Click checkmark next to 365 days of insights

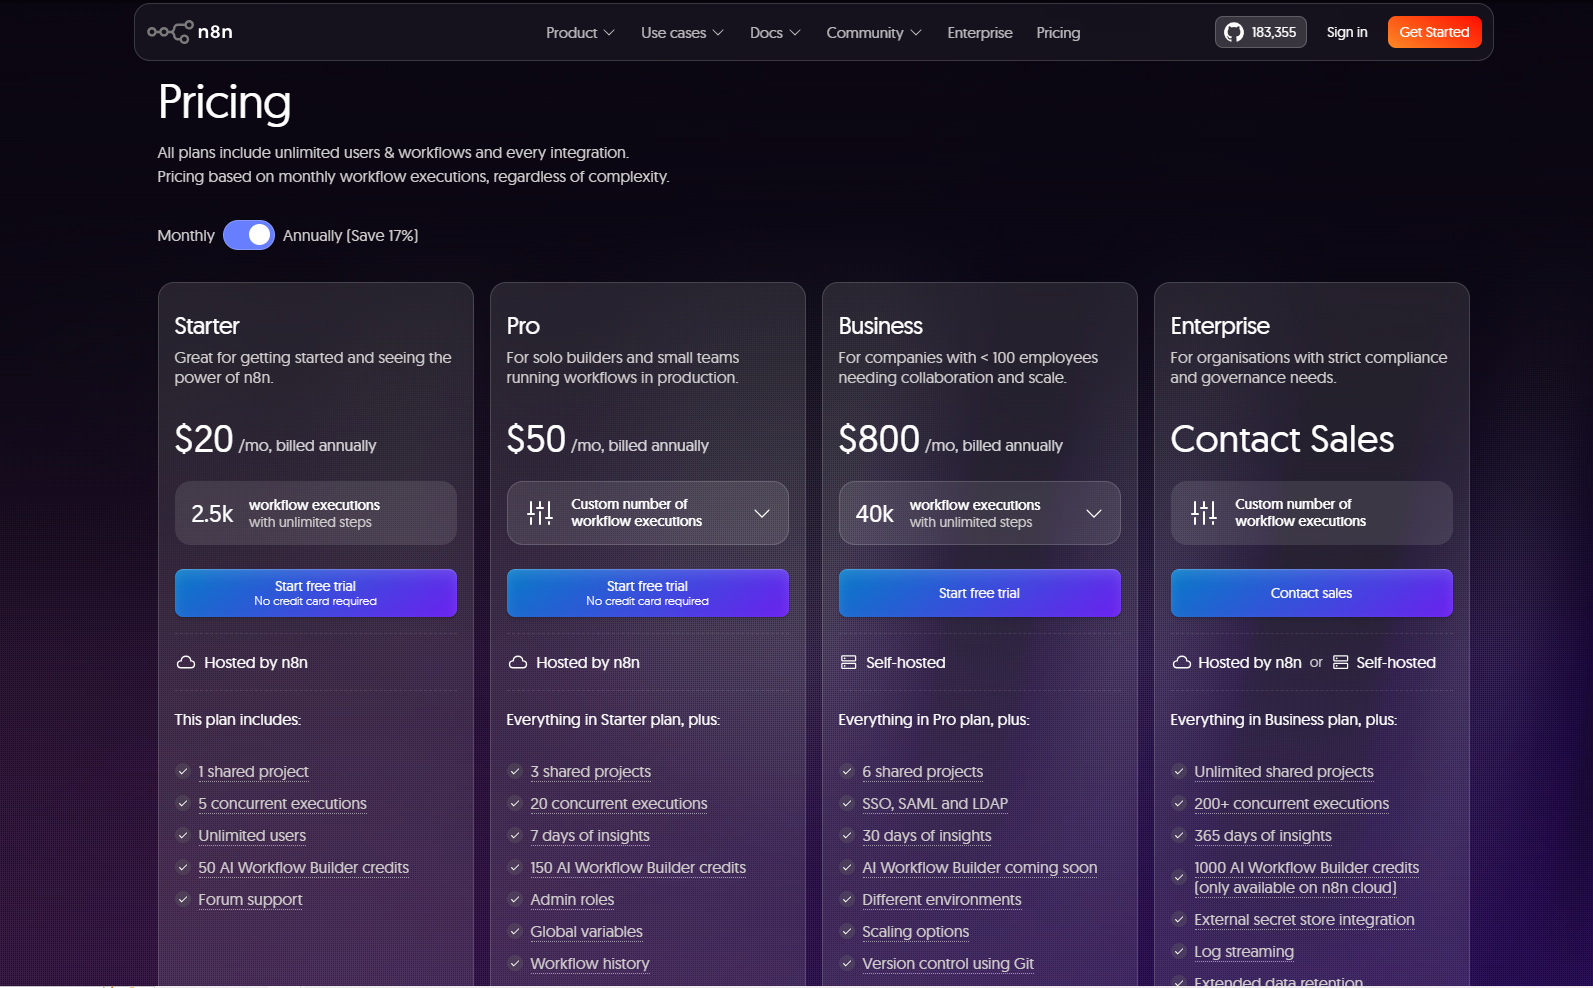pyautogui.click(x=1179, y=835)
